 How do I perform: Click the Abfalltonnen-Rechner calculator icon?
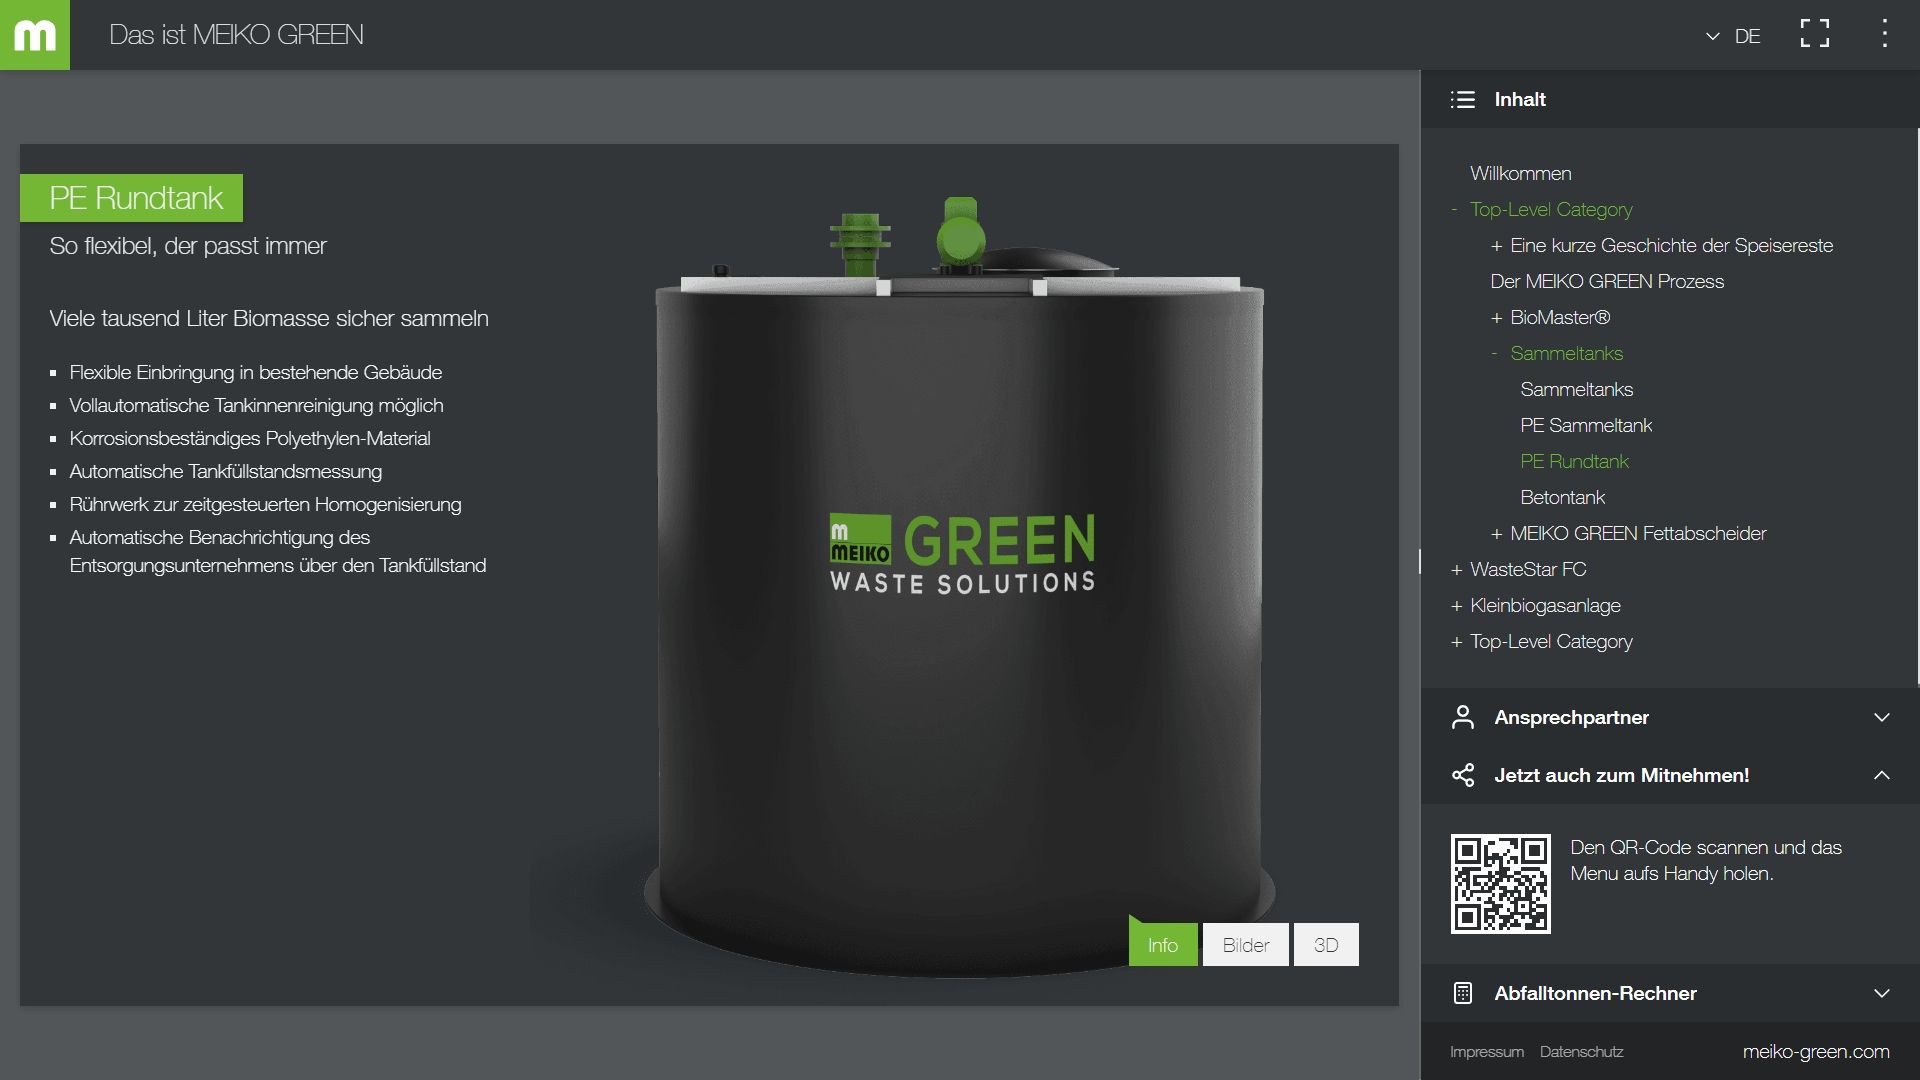pyautogui.click(x=1463, y=993)
